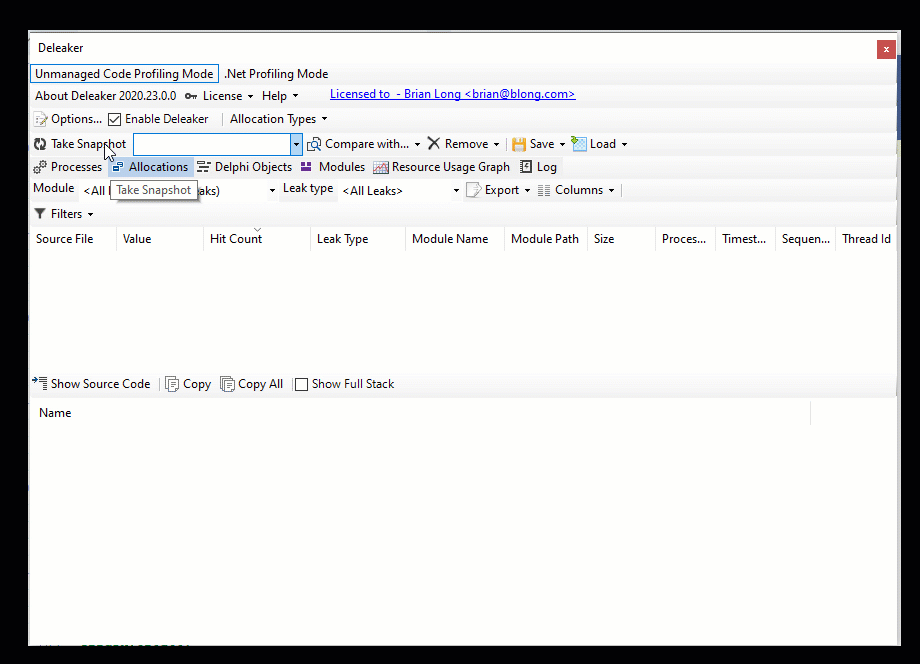Toggle the Enable Deleaker checkbox
The width and height of the screenshot is (920, 664).
click(114, 120)
